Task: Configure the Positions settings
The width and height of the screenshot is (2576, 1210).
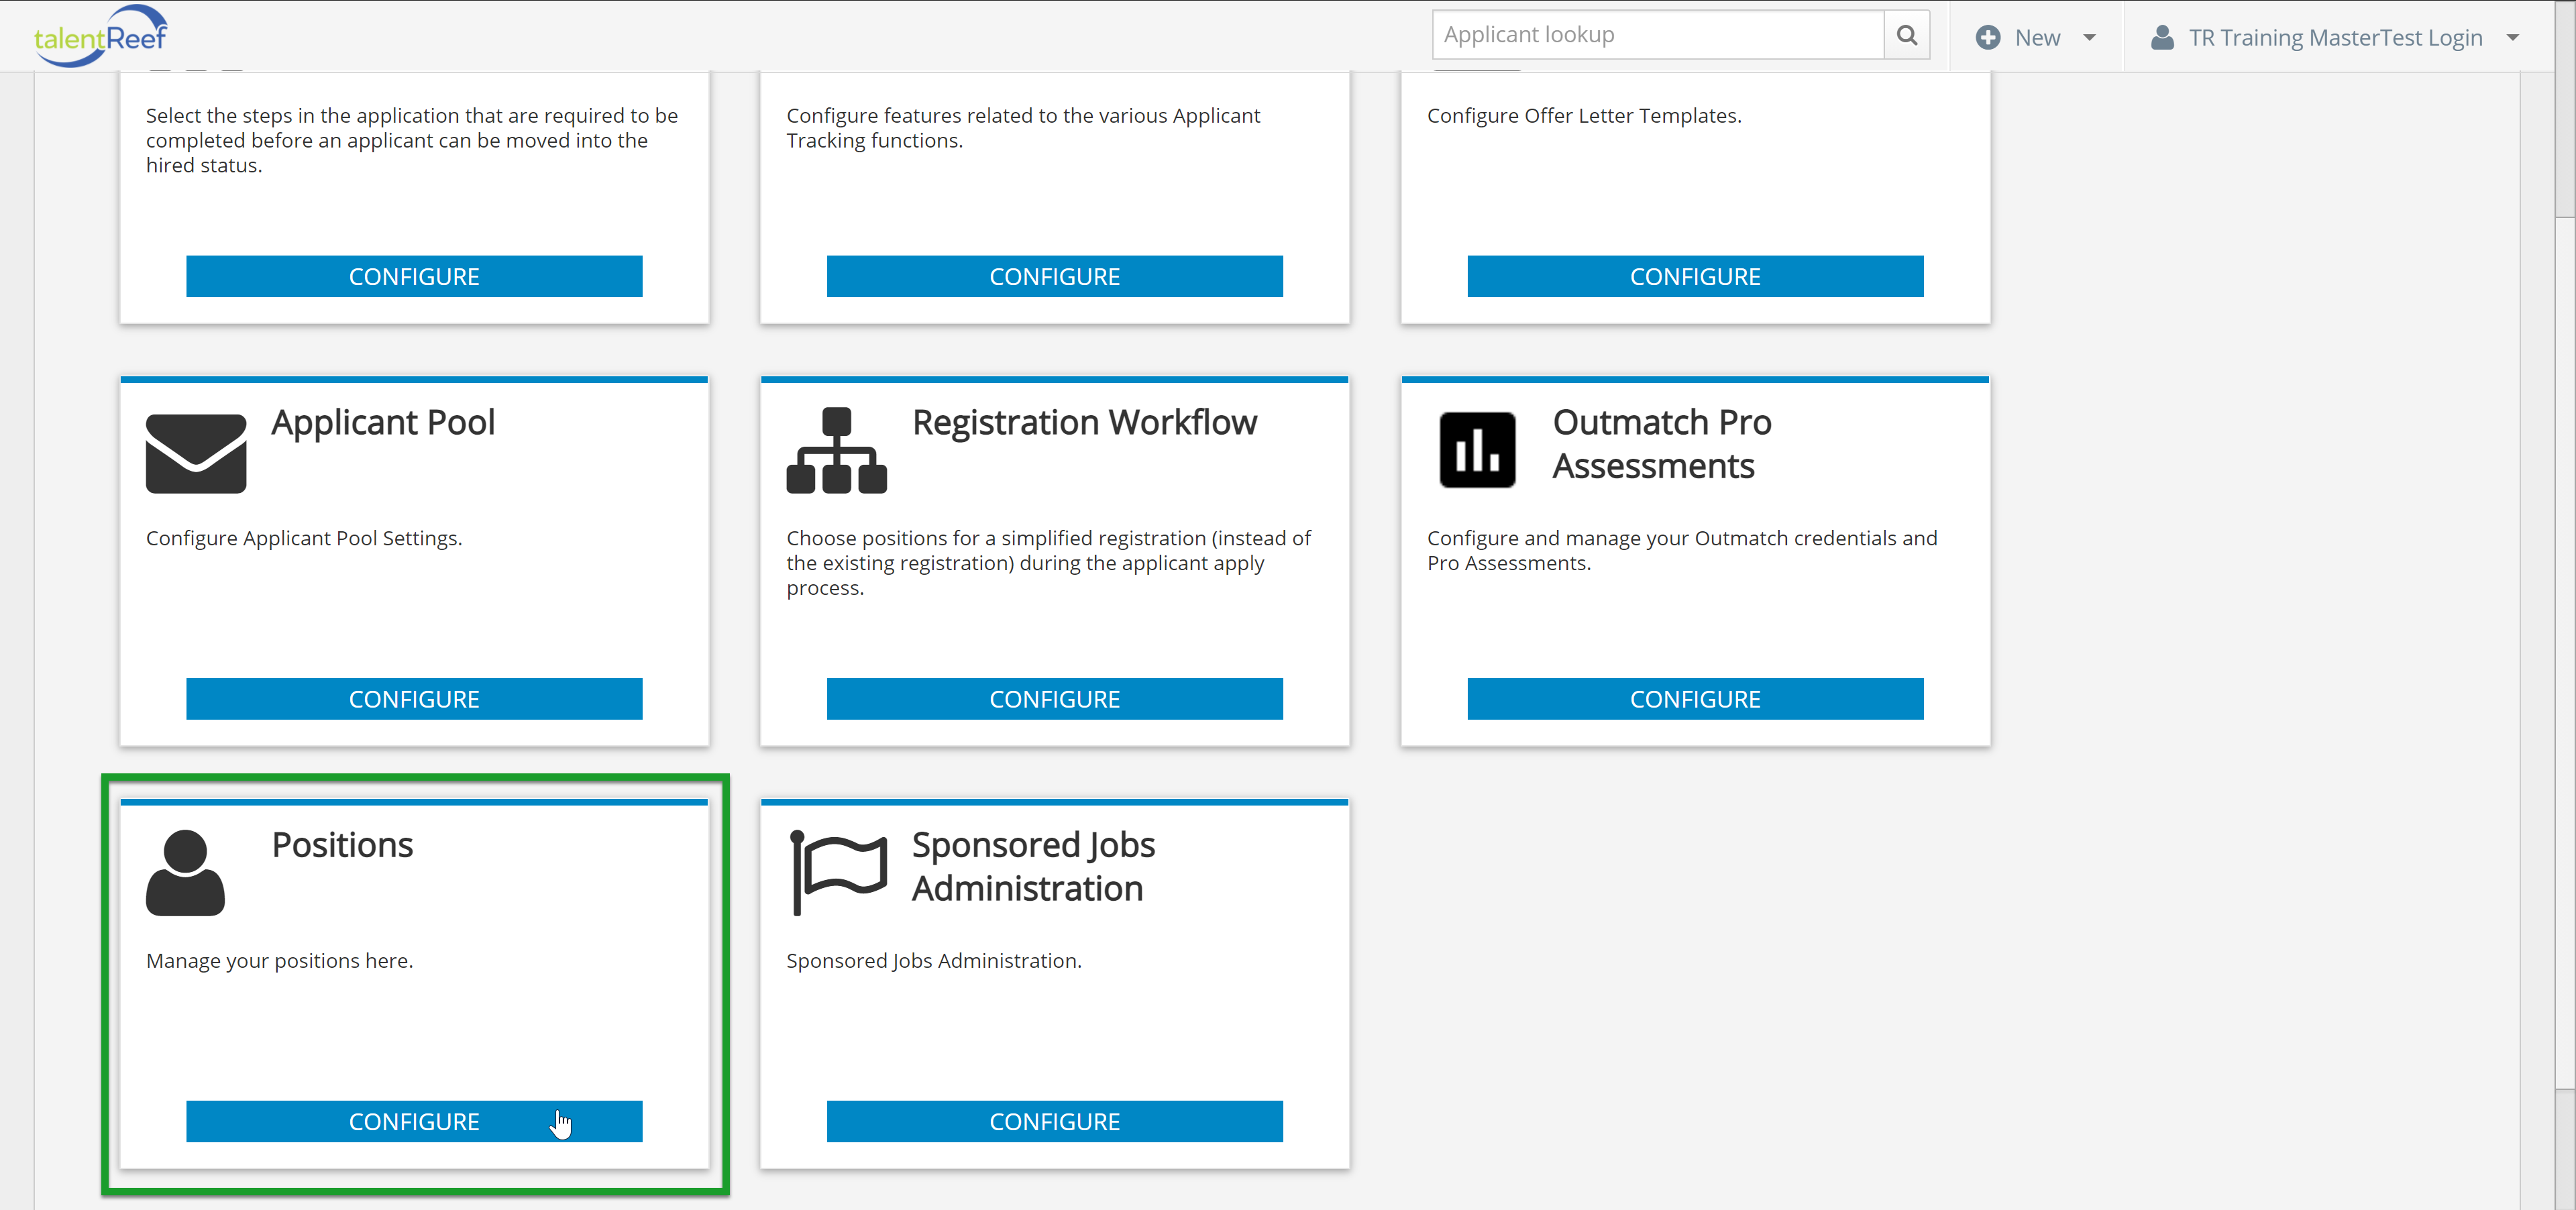Action: 414,1121
